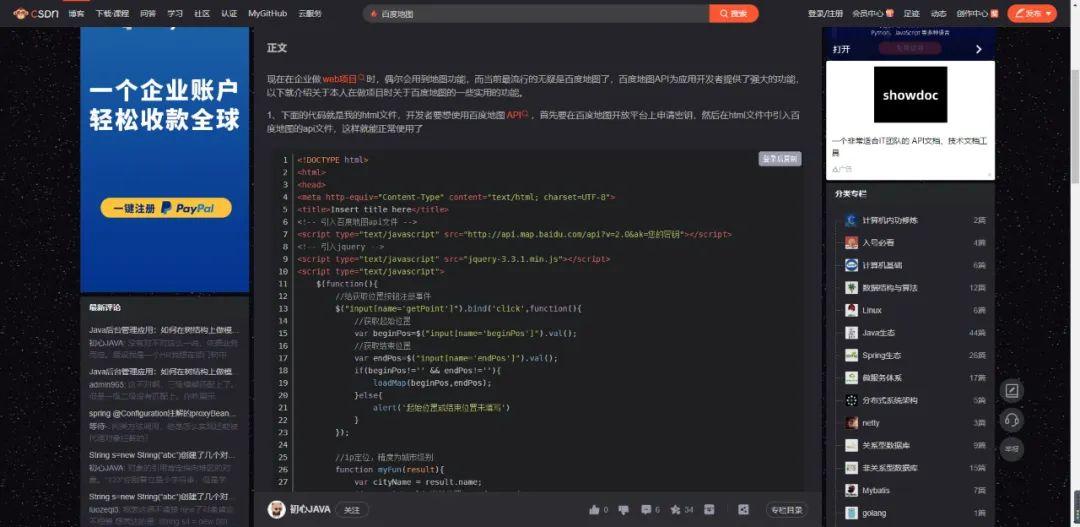Image resolution: width=1080 pixels, height=527 pixels.
Task: Click the search field containing 百度地图
Action: 537,13
